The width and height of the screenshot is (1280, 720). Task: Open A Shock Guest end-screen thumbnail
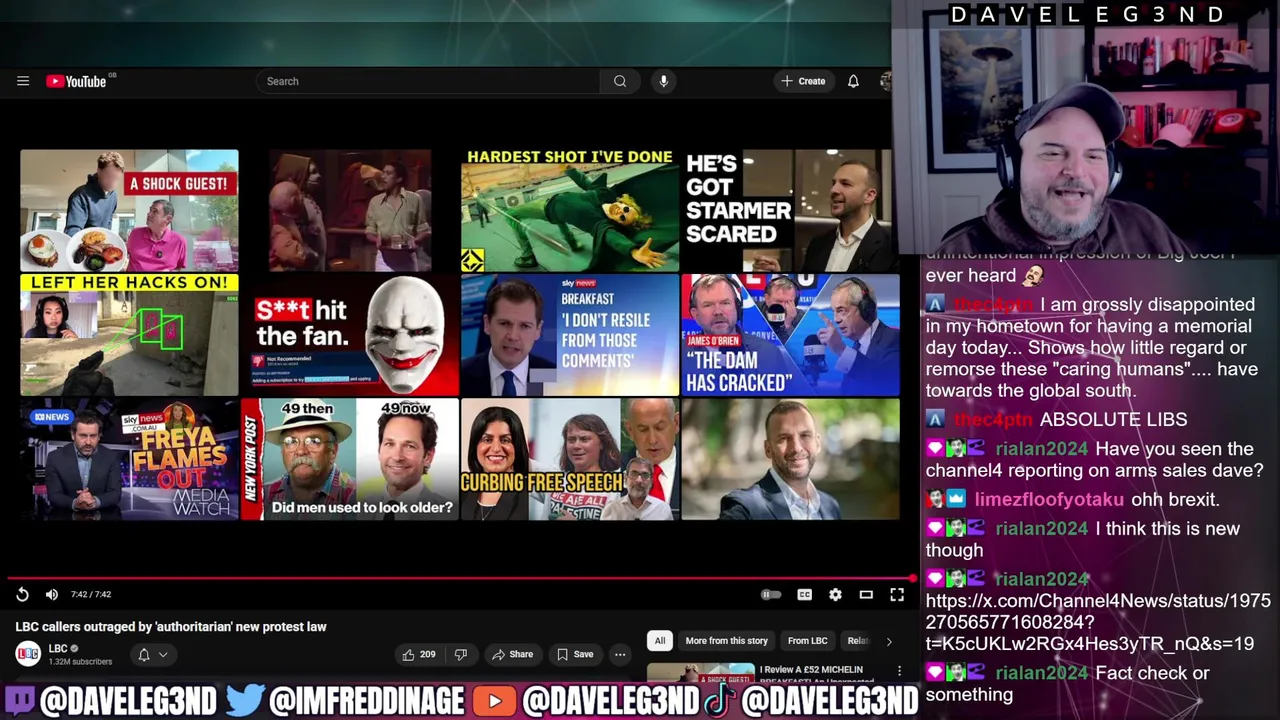[x=129, y=210]
